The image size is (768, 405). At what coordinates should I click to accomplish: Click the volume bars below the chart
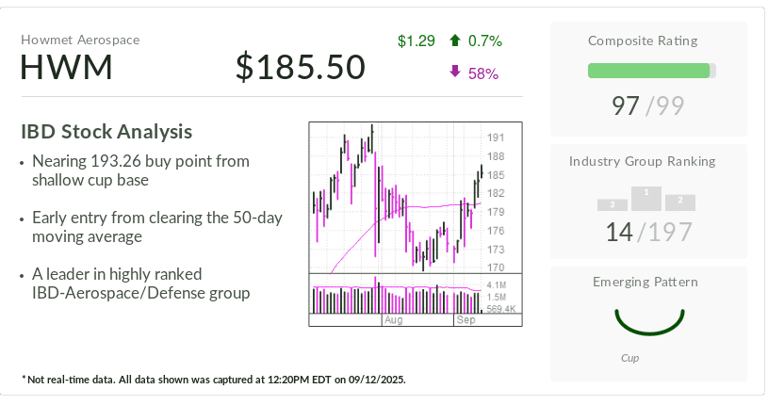point(397,299)
